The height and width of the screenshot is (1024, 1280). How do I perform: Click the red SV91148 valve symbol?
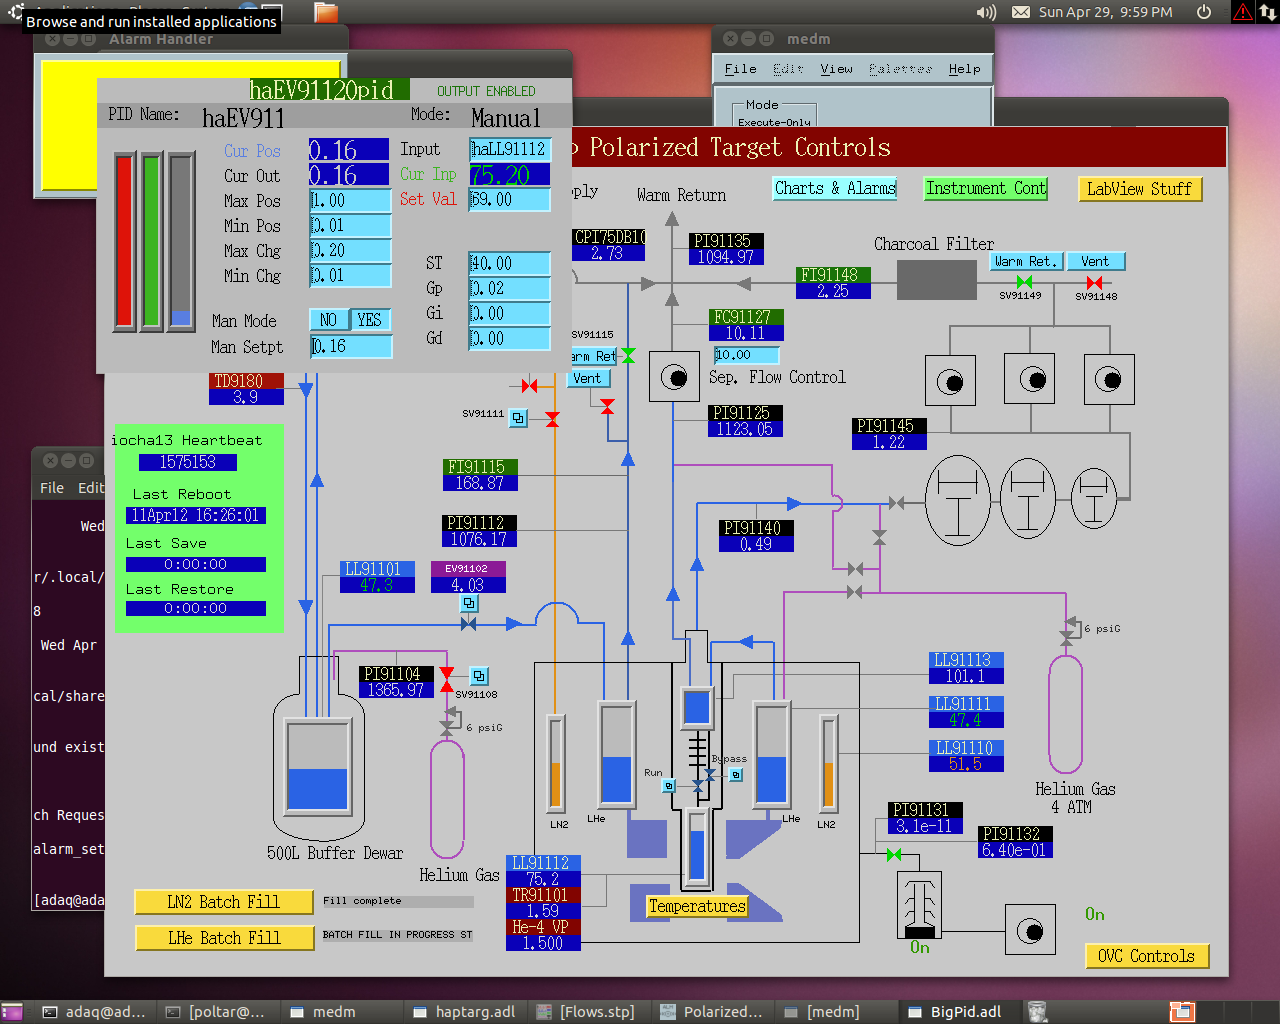click(x=1095, y=283)
